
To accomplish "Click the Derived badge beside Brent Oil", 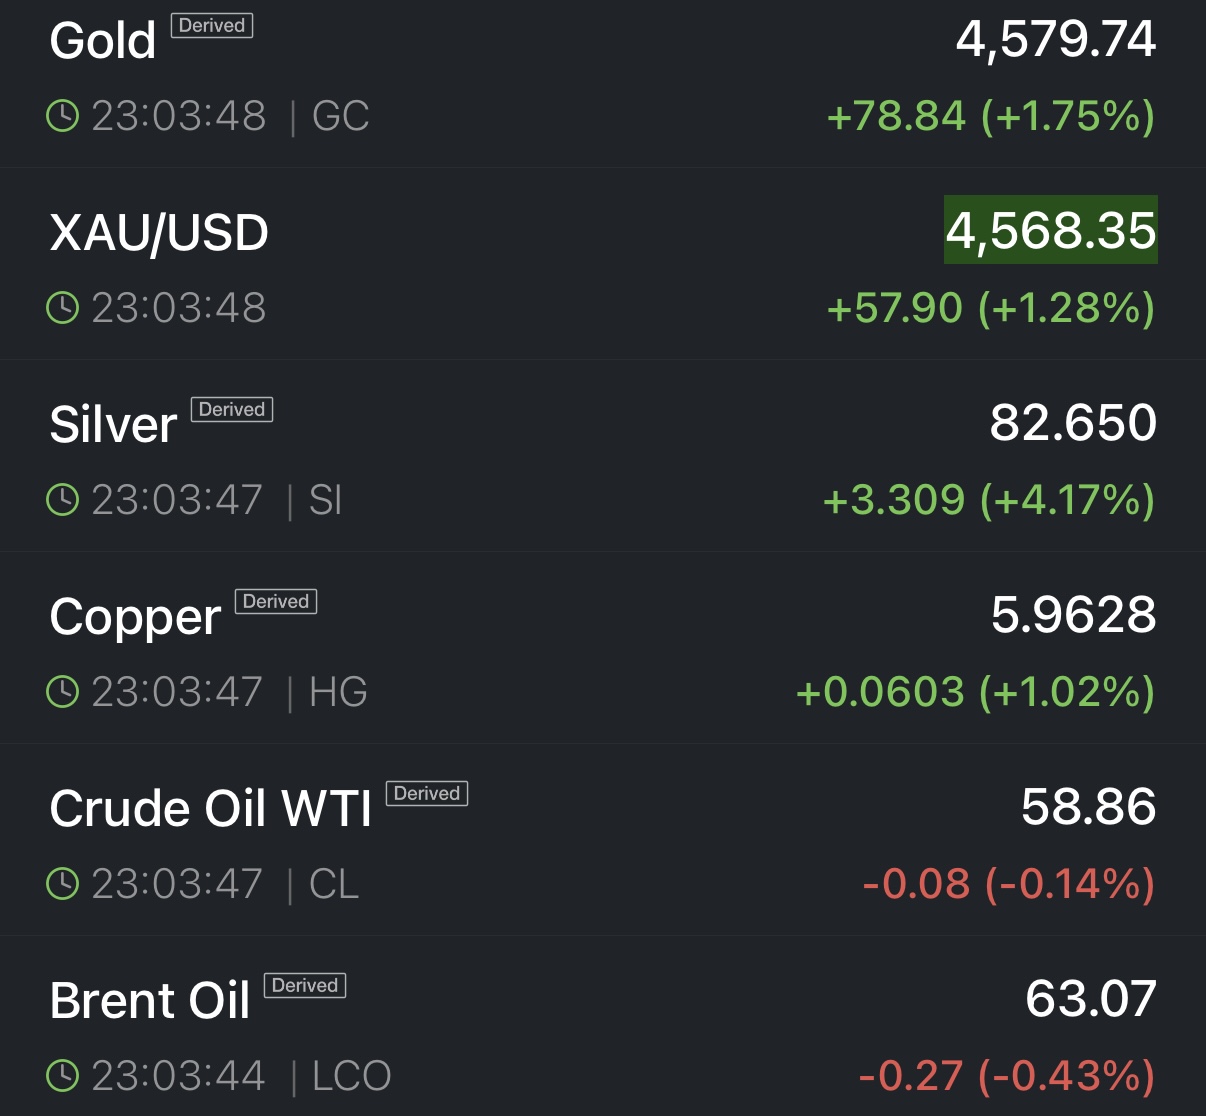I will click(x=304, y=986).
